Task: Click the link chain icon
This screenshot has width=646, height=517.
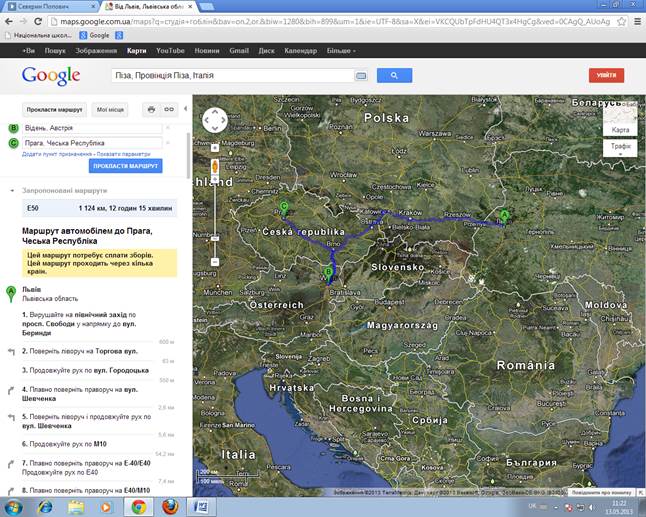Action: pyautogui.click(x=169, y=110)
